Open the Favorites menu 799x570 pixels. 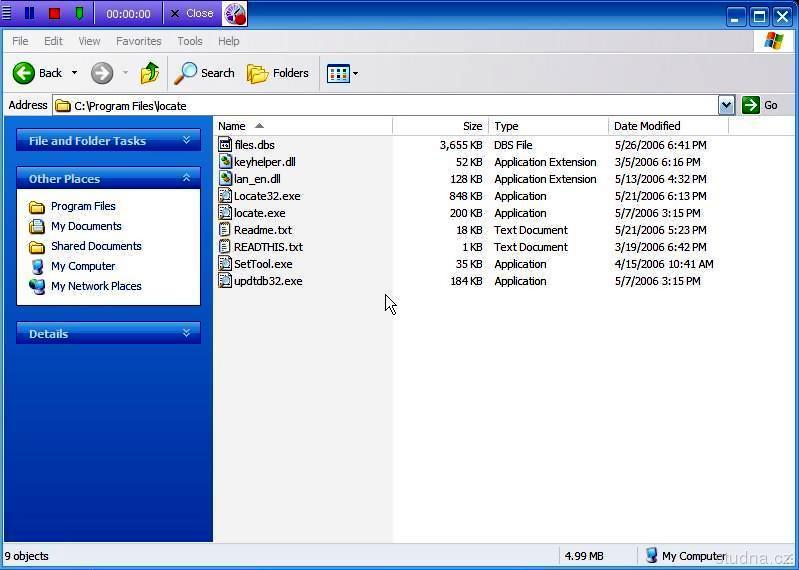tap(138, 41)
